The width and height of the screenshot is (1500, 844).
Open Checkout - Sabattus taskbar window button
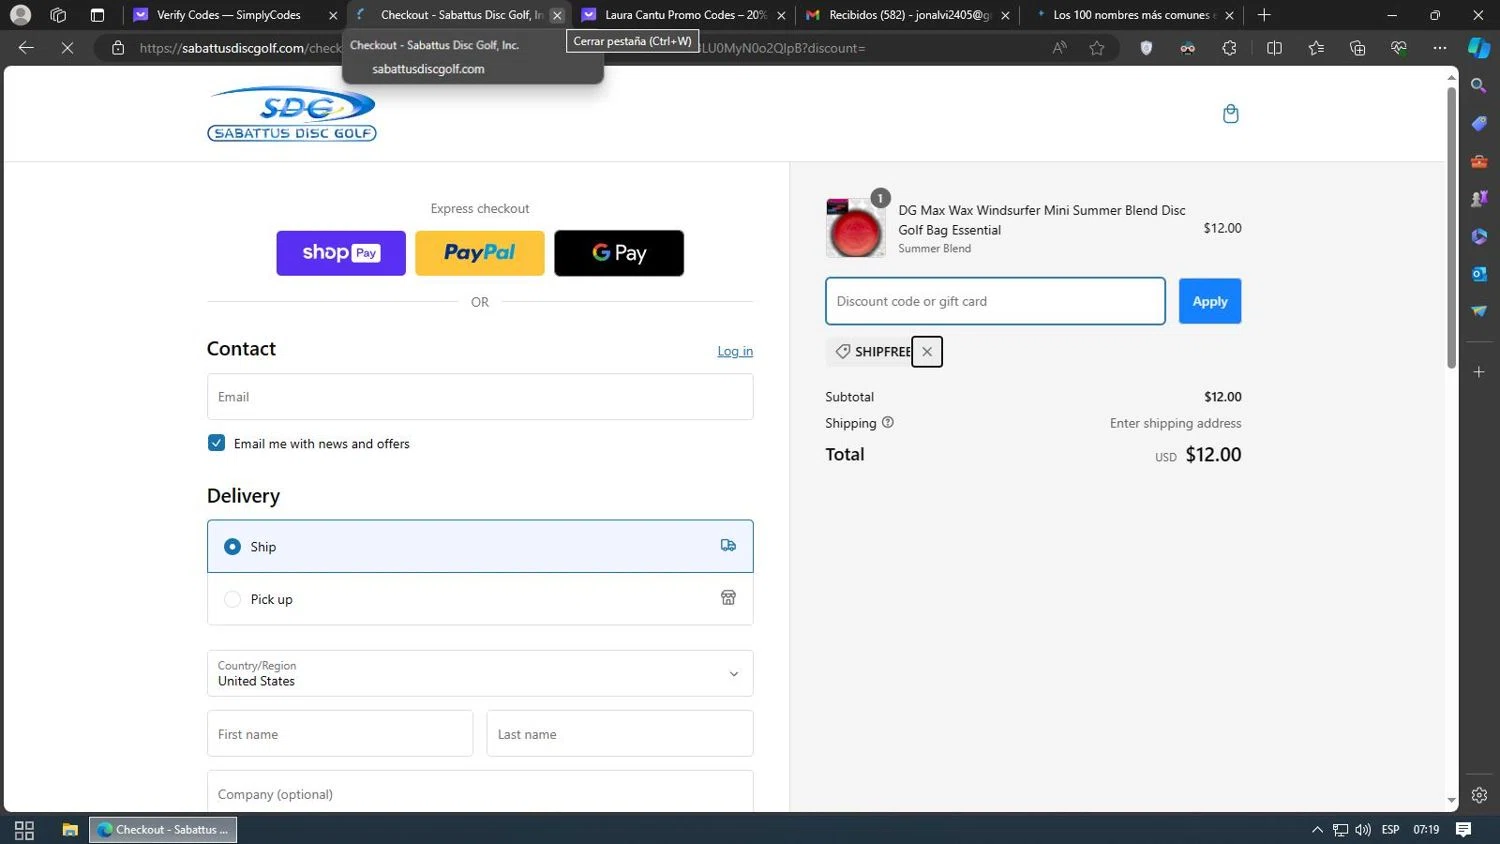[163, 830]
